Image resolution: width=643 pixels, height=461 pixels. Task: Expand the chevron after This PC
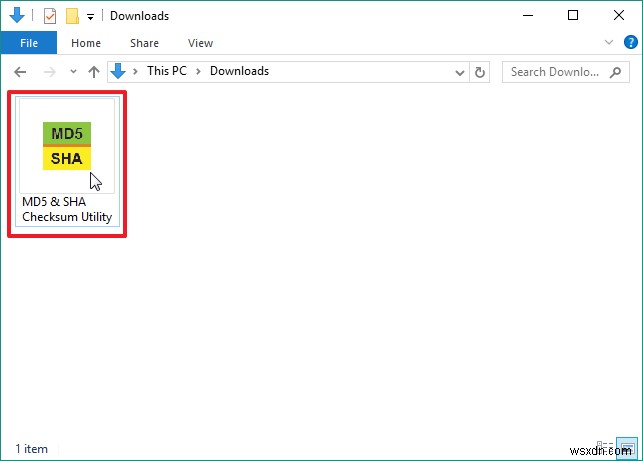pyautogui.click(x=198, y=72)
